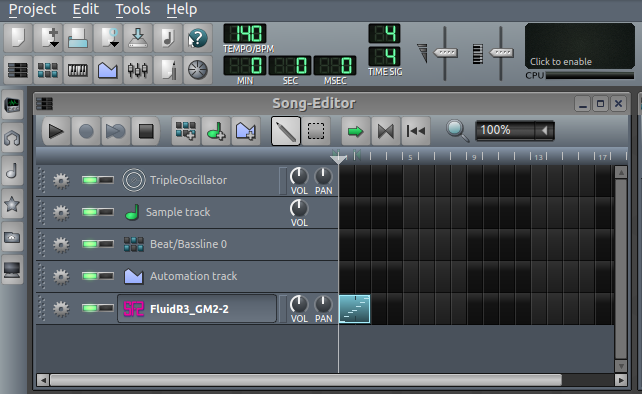The height and width of the screenshot is (394, 642).
Task: Click time signature numerator value
Action: 384,33
